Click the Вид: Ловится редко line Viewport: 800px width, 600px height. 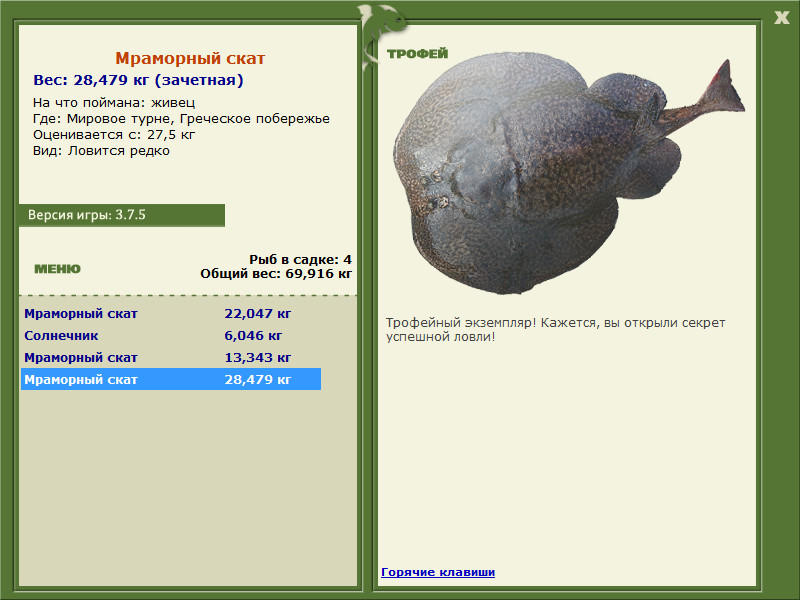coord(101,151)
